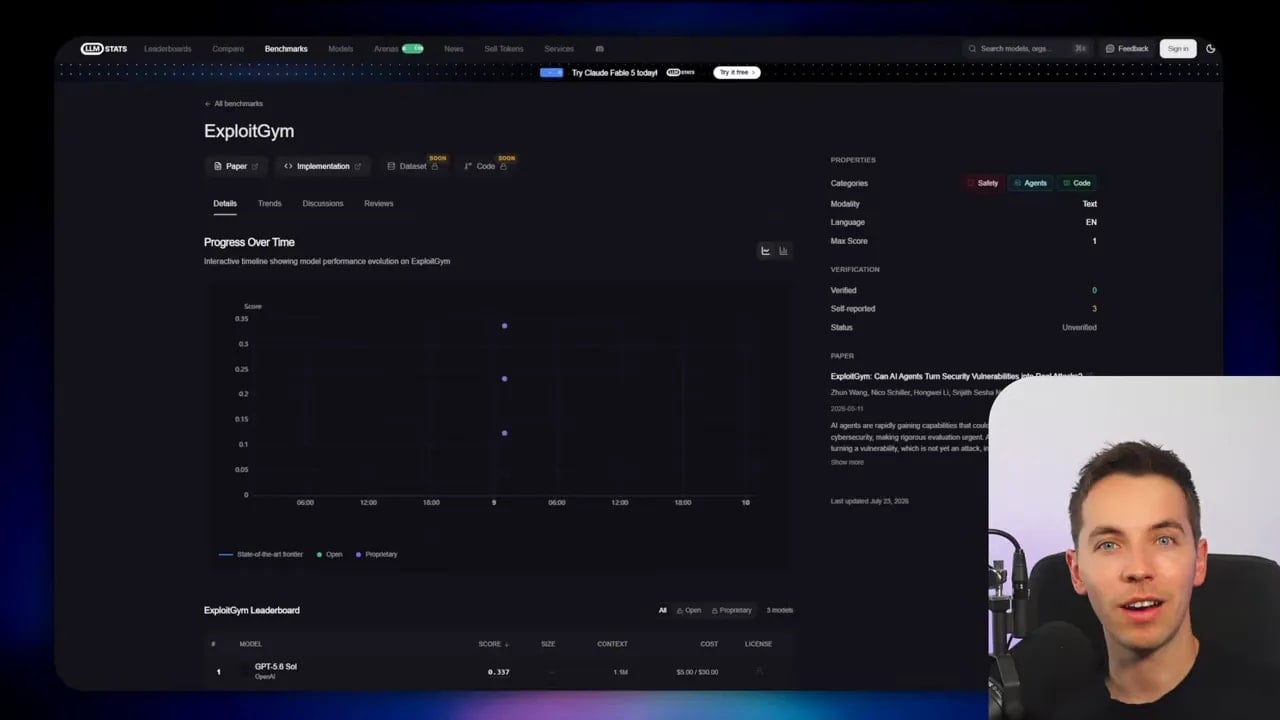Open the GPT-5.6 Sol model row
The height and width of the screenshot is (720, 1280).
(498, 672)
